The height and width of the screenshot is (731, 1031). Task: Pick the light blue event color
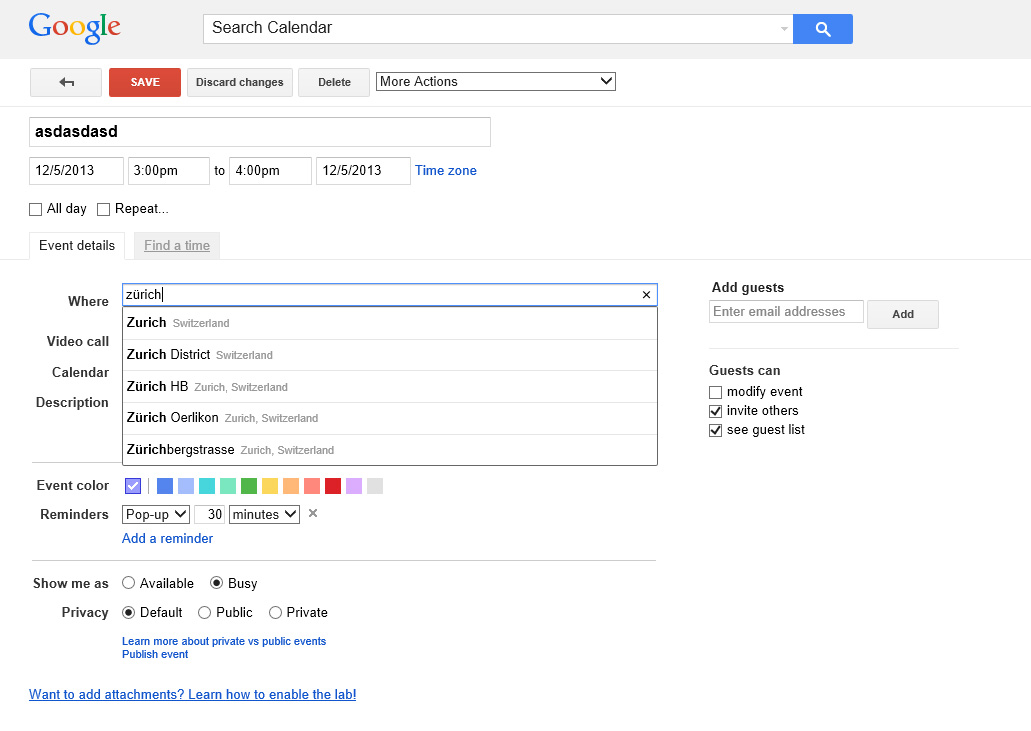186,486
